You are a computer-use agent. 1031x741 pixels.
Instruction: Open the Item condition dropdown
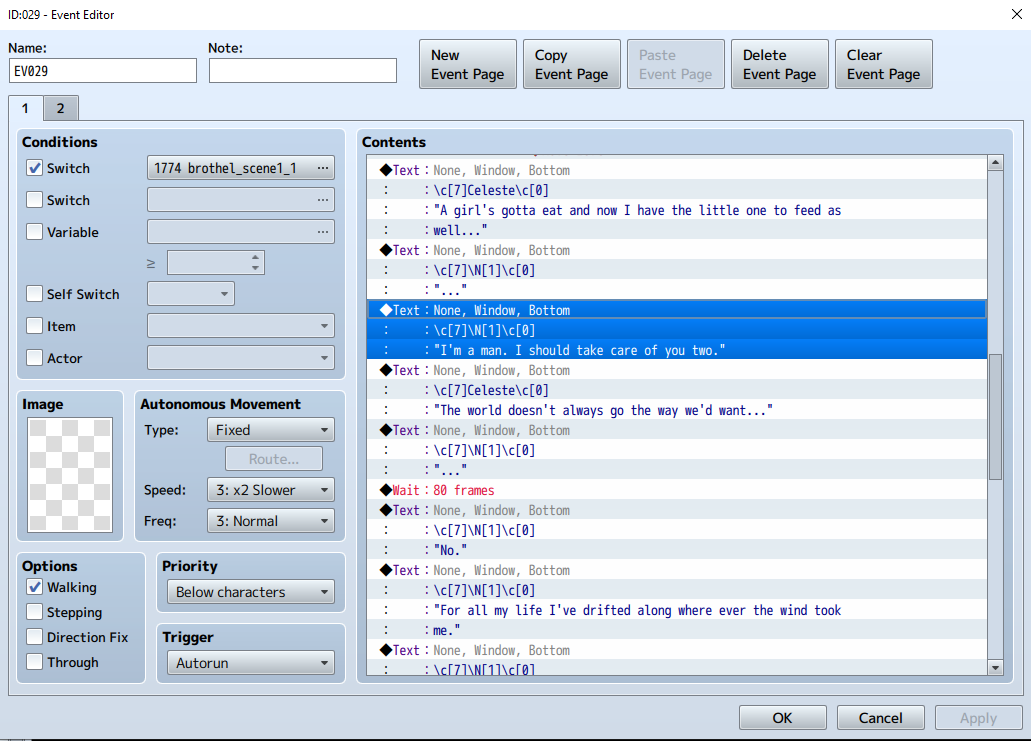coord(241,326)
